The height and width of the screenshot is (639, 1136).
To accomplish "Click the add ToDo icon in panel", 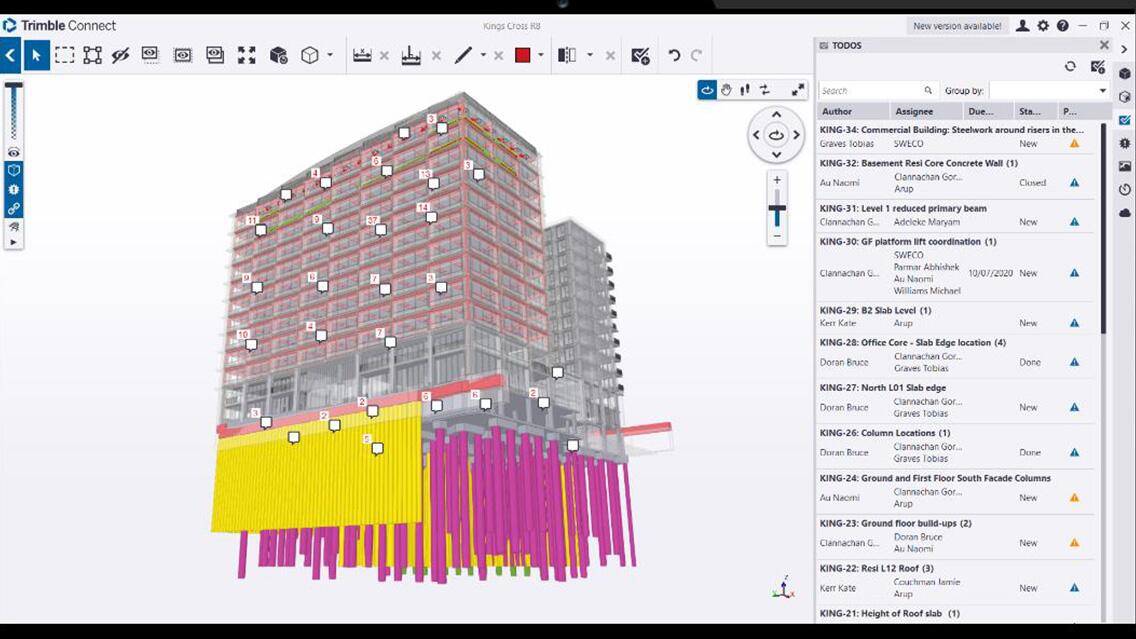I will [1098, 67].
